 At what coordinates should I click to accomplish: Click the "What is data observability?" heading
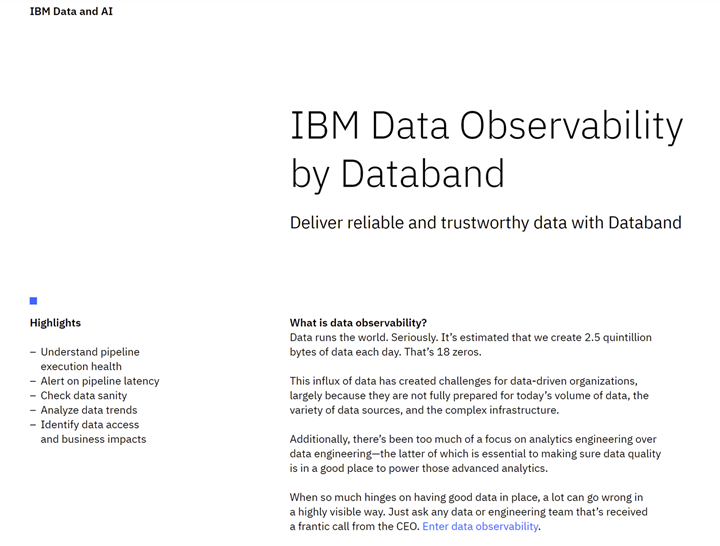pyautogui.click(x=358, y=323)
